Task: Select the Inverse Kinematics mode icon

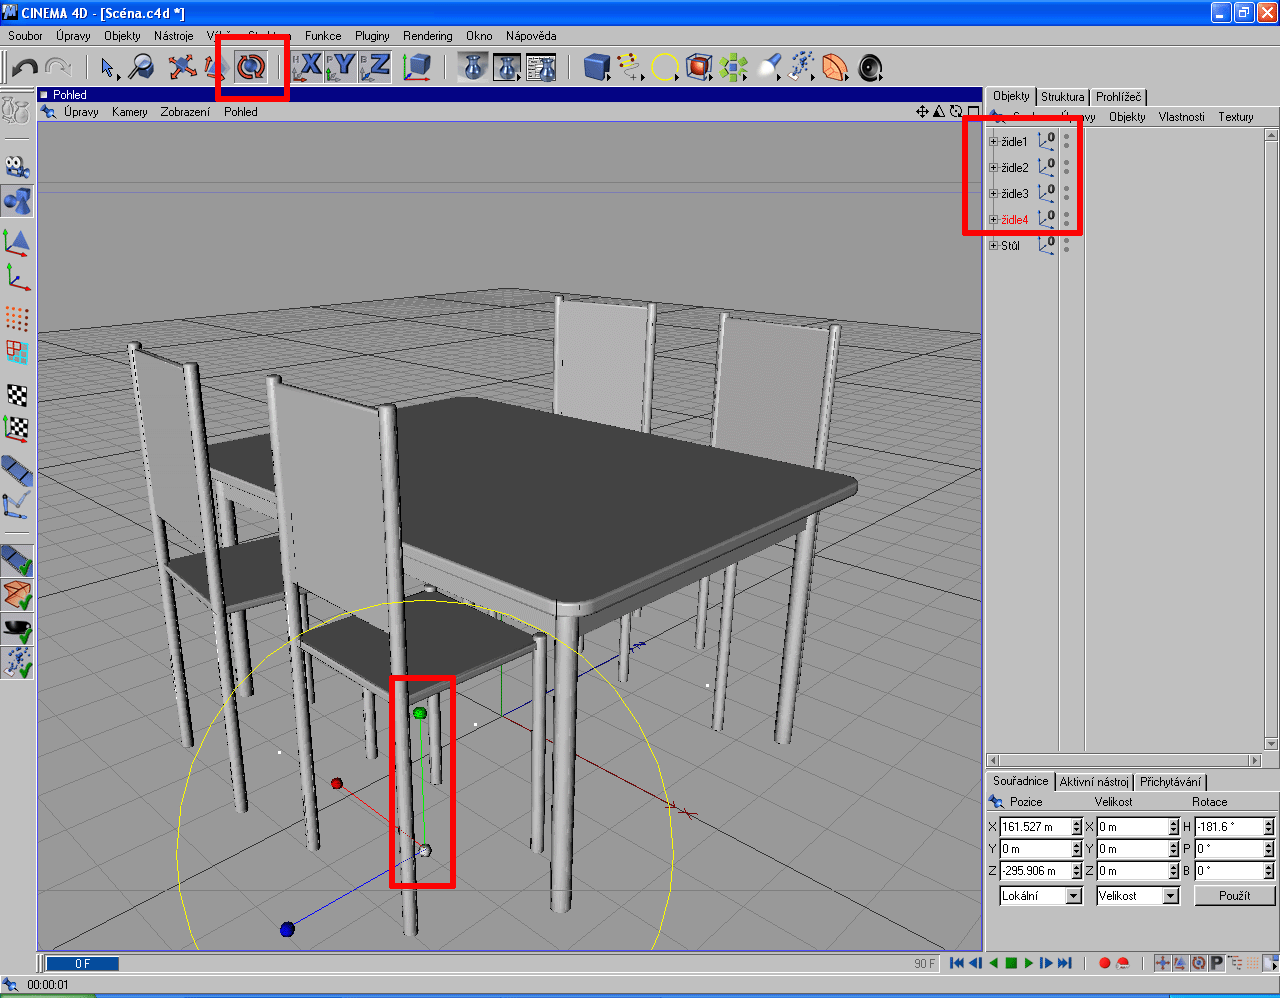Action: (17, 504)
